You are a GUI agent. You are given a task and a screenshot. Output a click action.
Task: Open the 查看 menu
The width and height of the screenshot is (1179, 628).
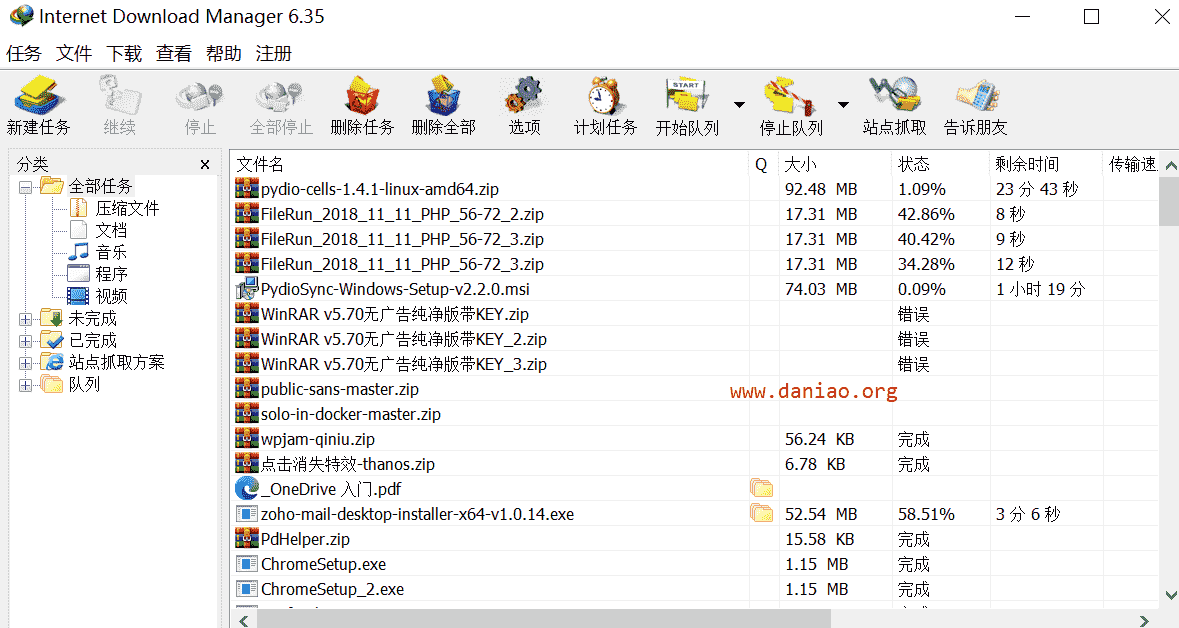pos(174,53)
